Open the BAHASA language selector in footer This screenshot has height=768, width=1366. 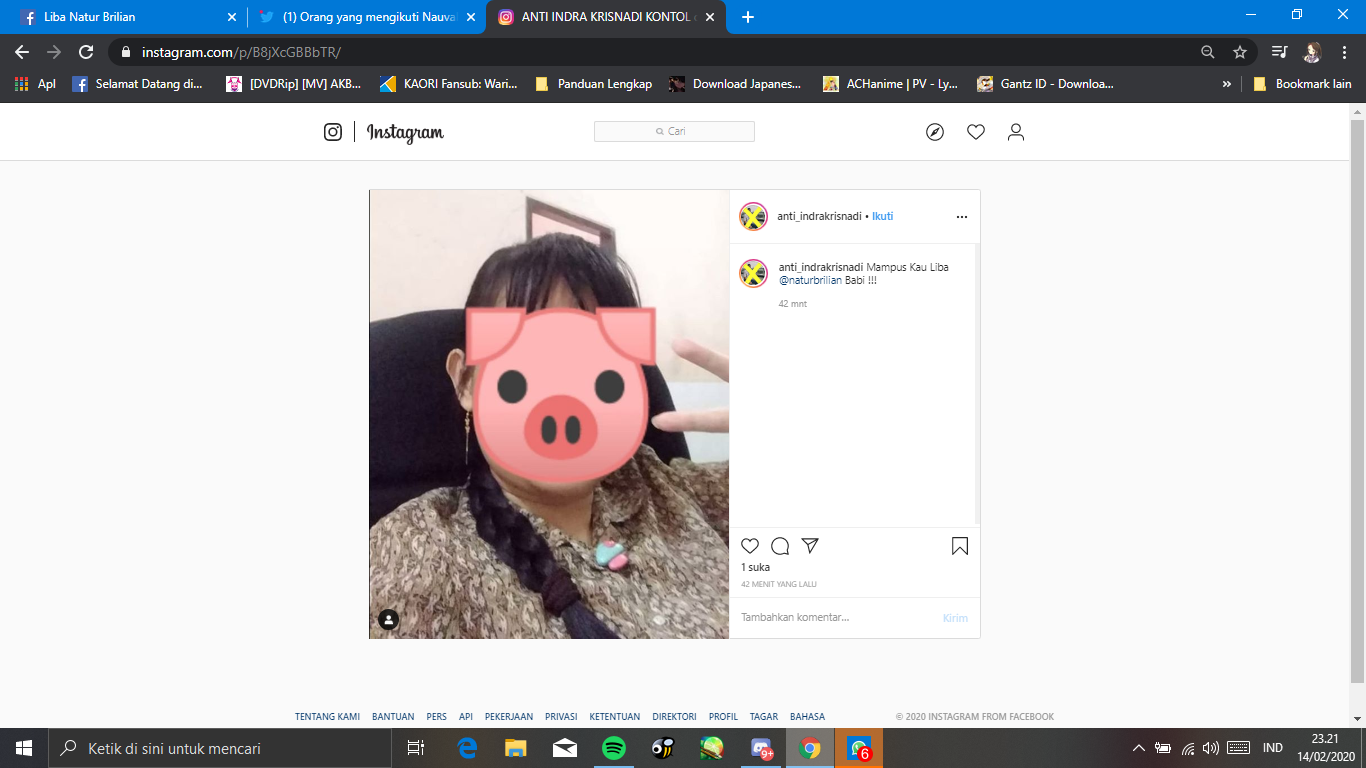click(807, 717)
